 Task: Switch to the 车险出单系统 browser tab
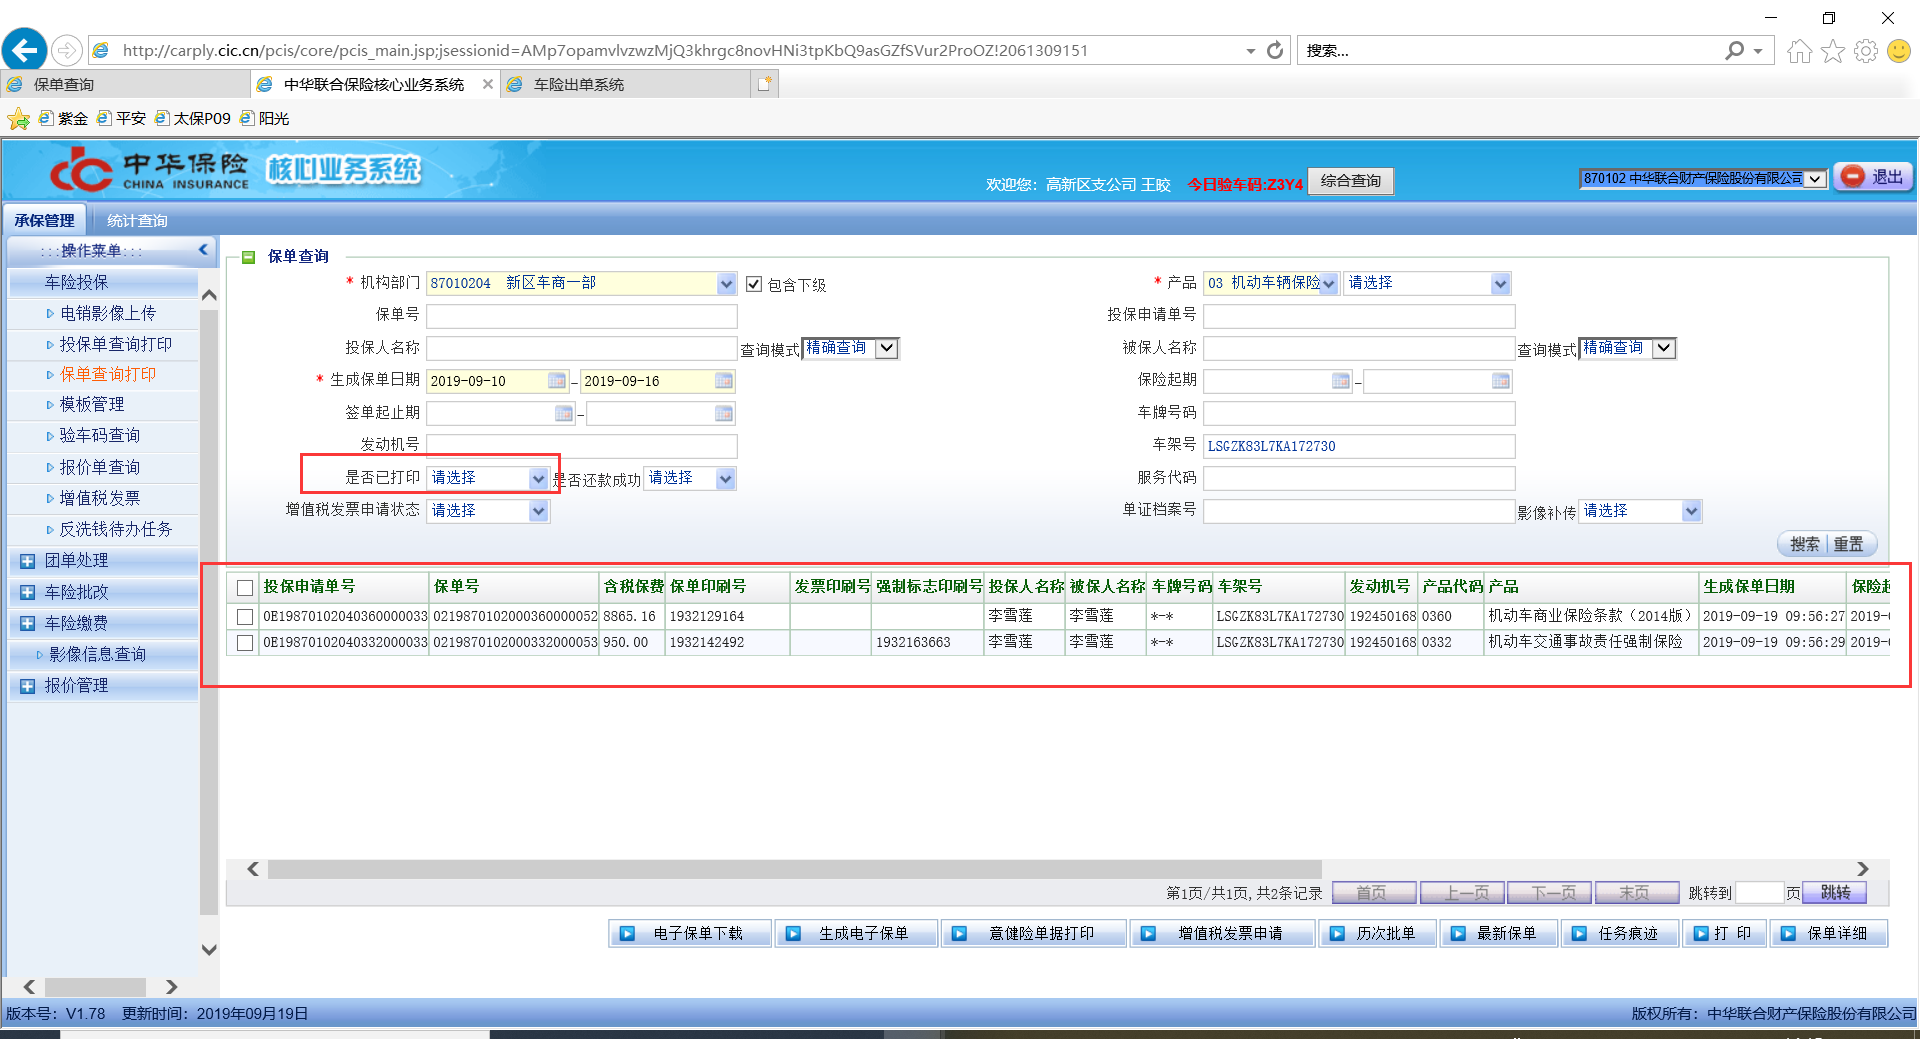coord(626,84)
